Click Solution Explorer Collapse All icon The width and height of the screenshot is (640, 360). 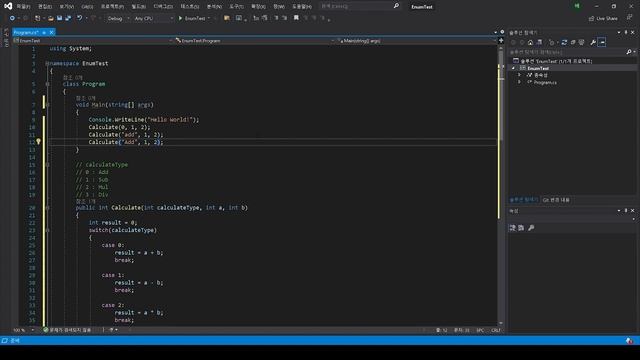(573, 42)
